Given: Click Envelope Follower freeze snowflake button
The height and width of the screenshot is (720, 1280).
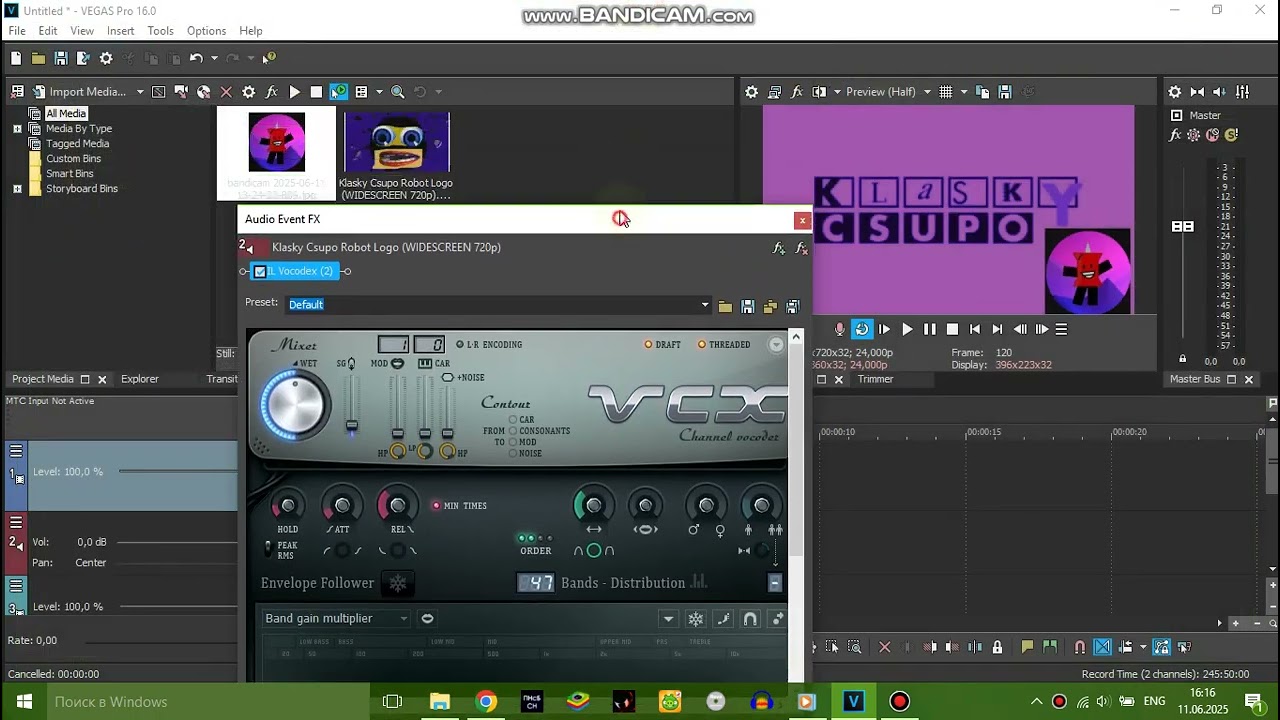Looking at the screenshot, I should click(x=398, y=583).
